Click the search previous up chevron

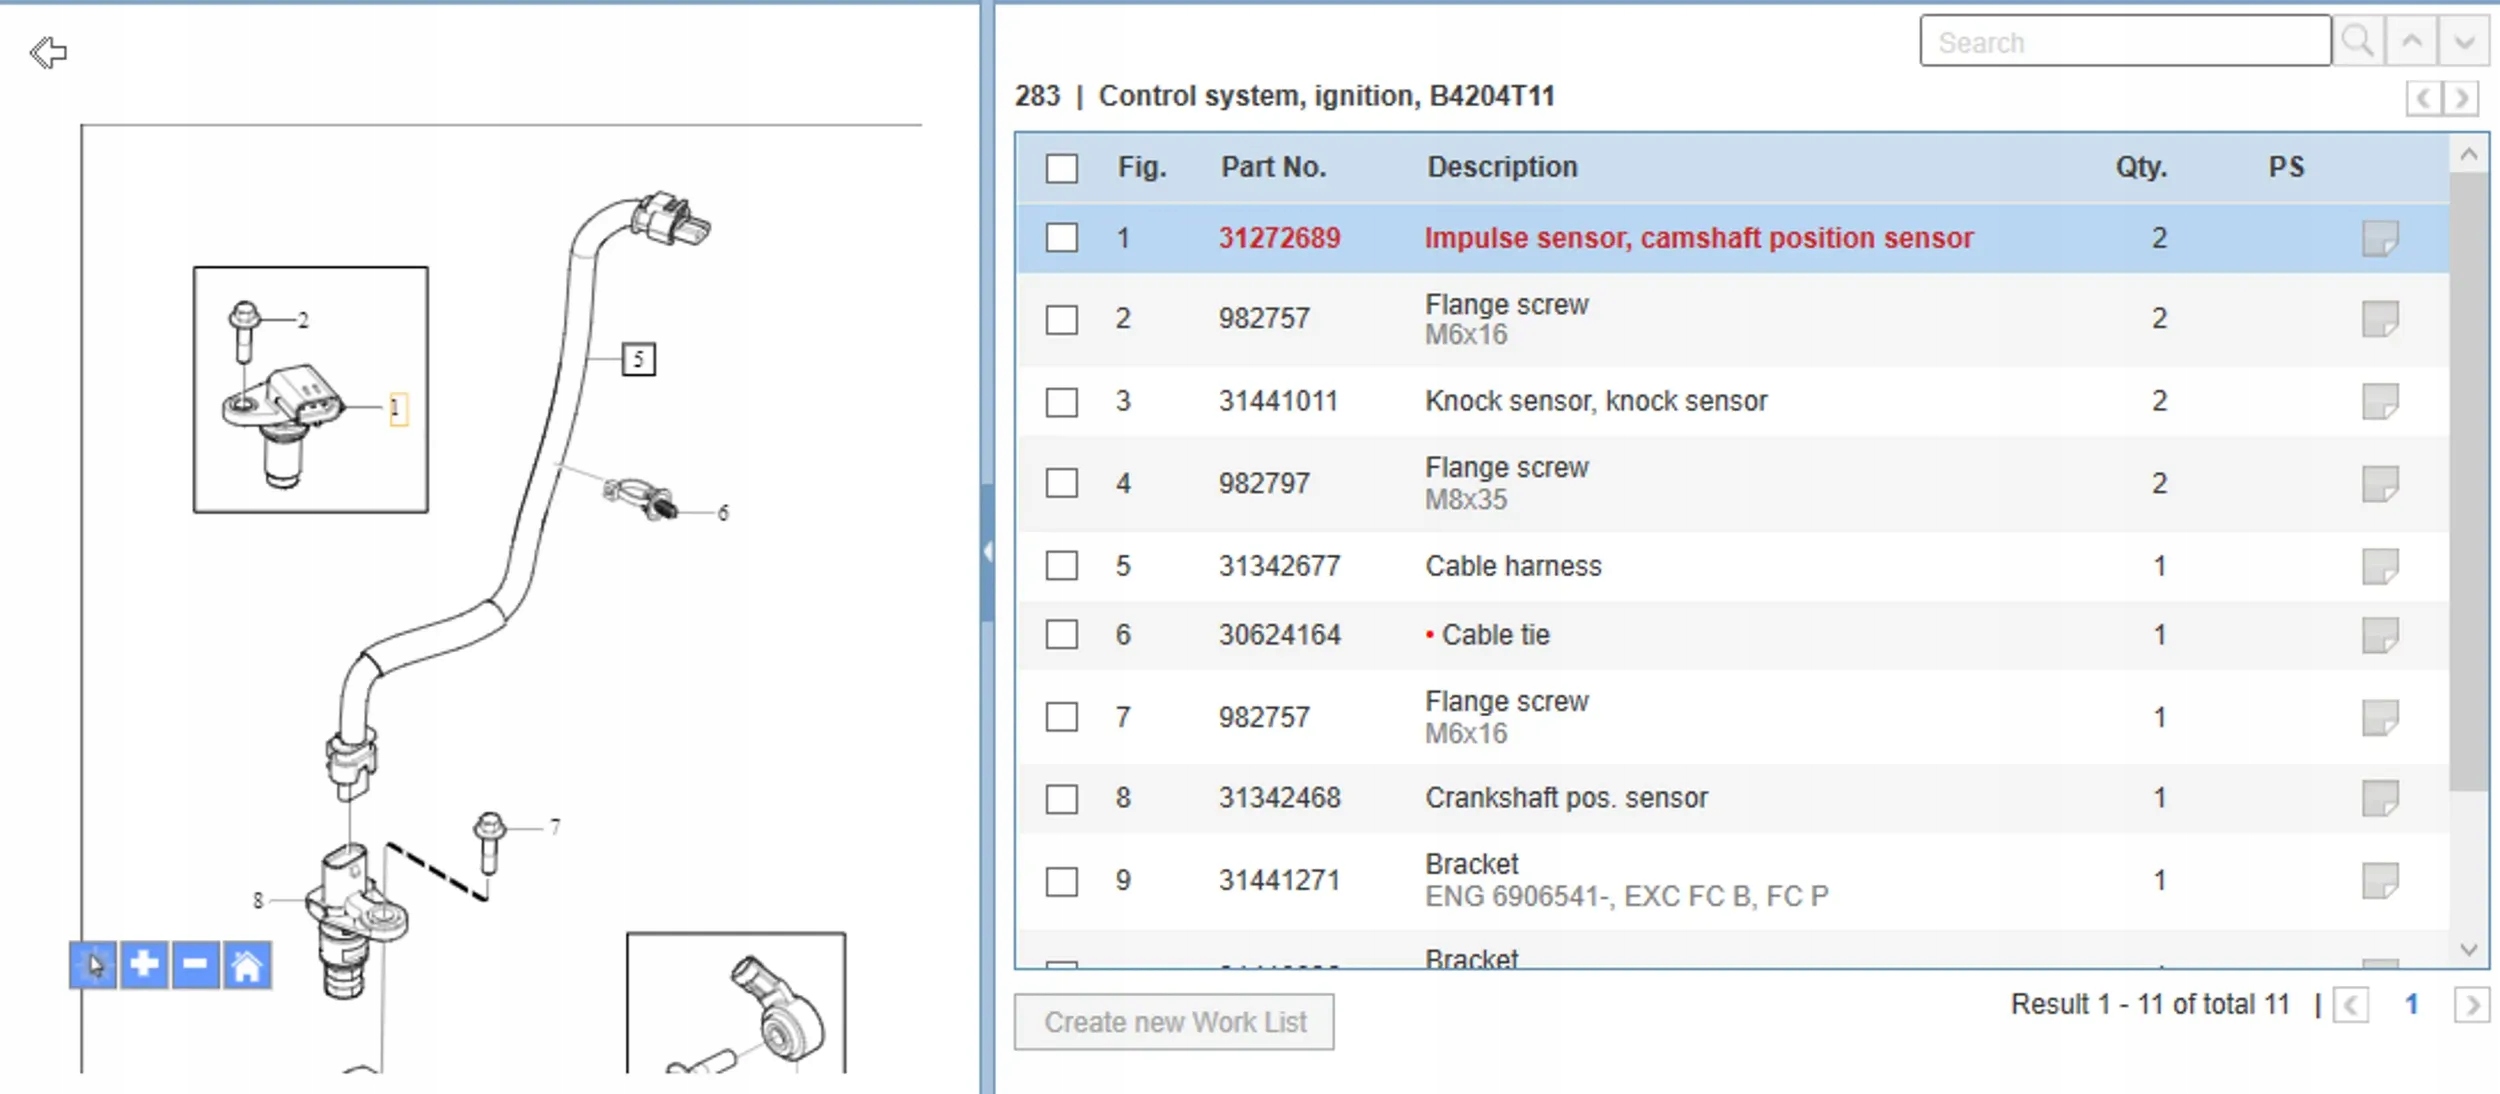click(x=2411, y=42)
